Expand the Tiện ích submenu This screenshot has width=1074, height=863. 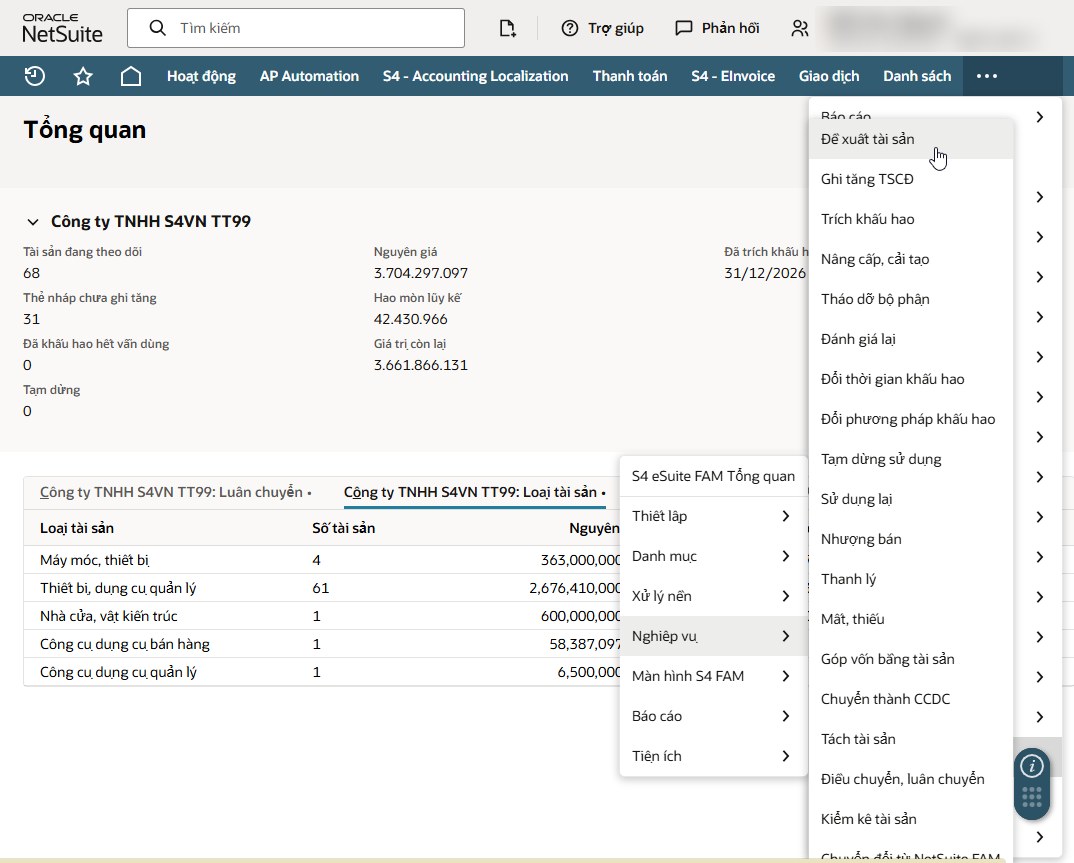pos(712,756)
